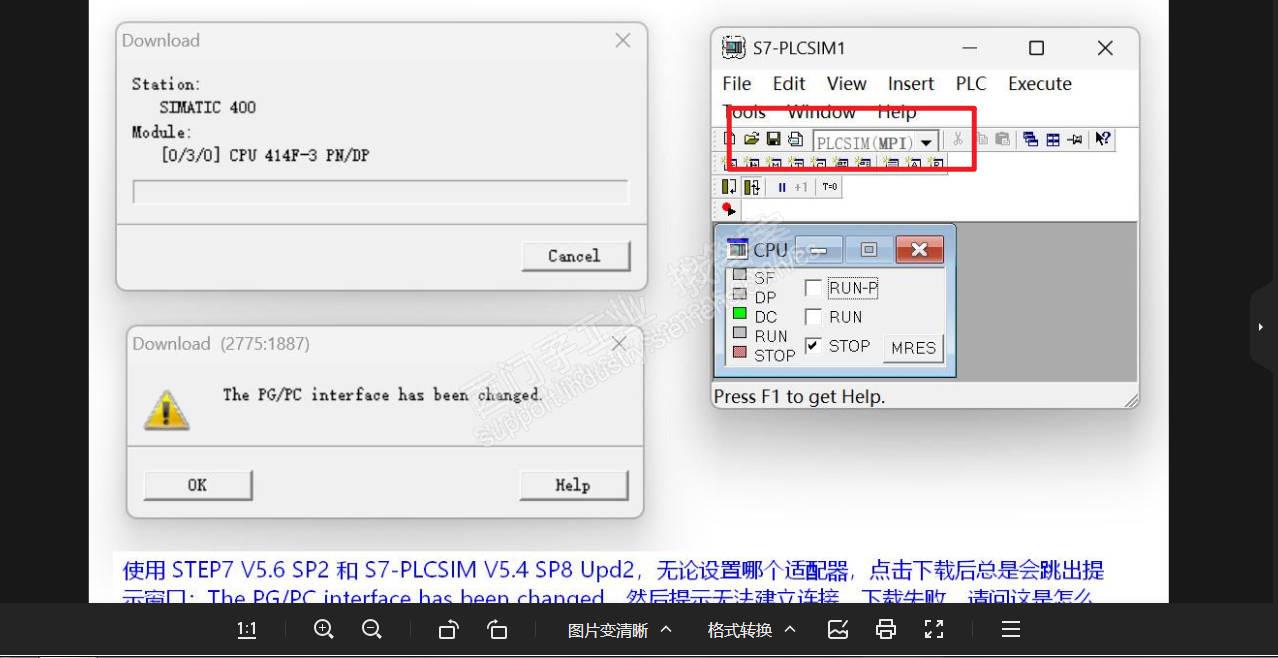Open the Edit menu in S7-PLCSIM

coord(789,84)
